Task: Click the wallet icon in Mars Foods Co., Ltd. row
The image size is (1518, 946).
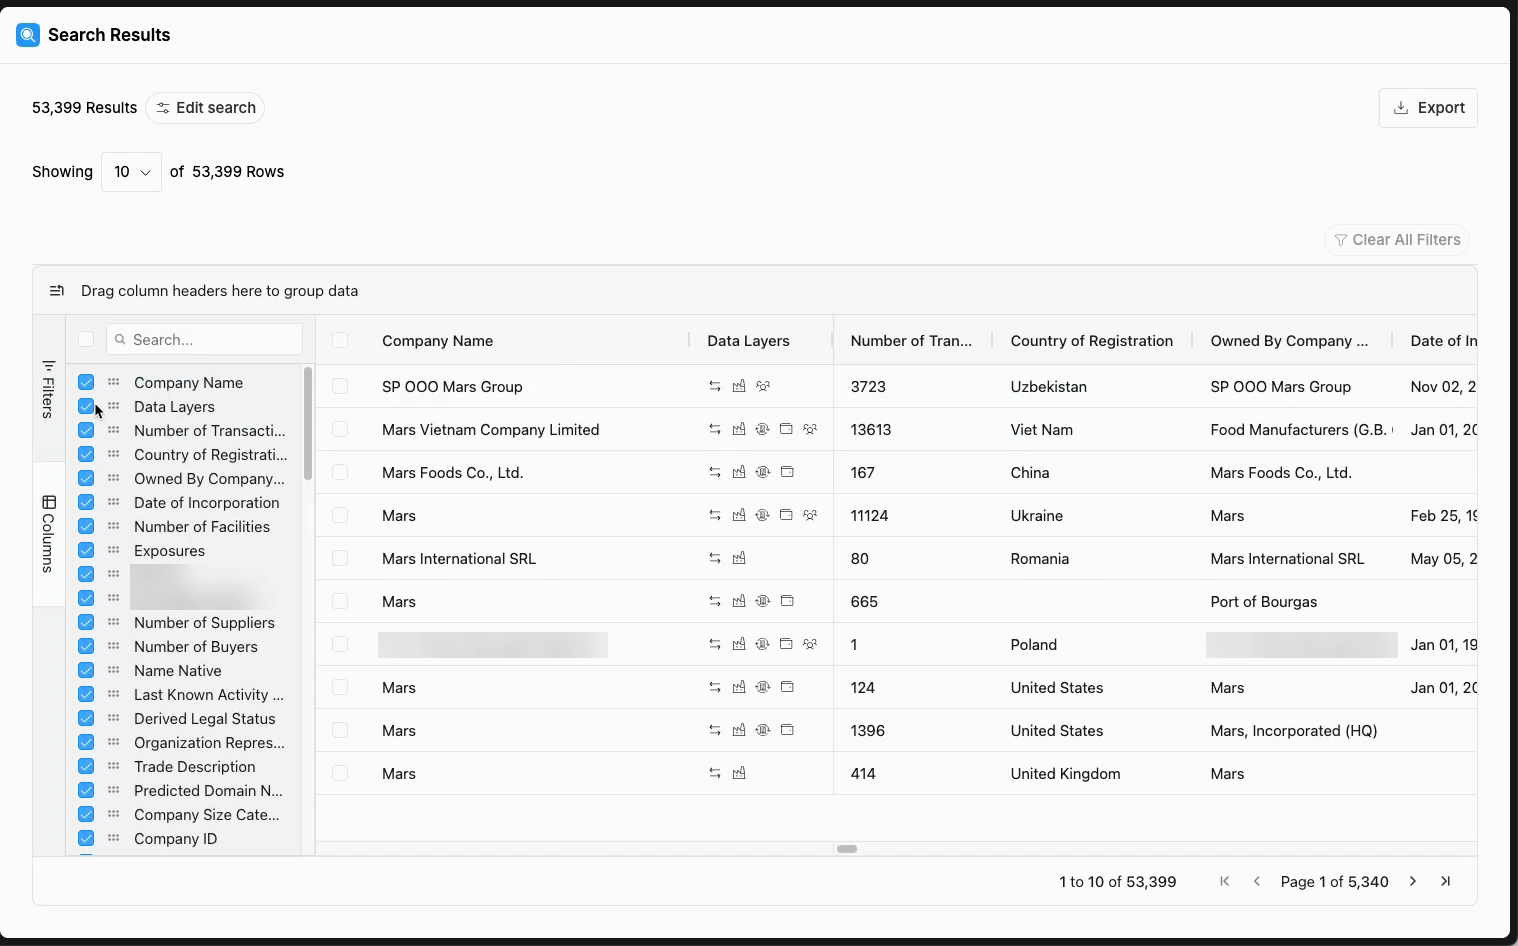Action: [787, 472]
